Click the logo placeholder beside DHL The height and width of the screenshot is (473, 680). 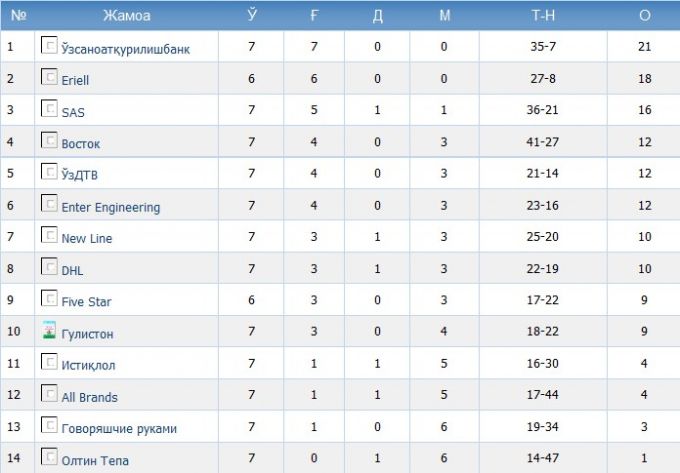pos(49,266)
